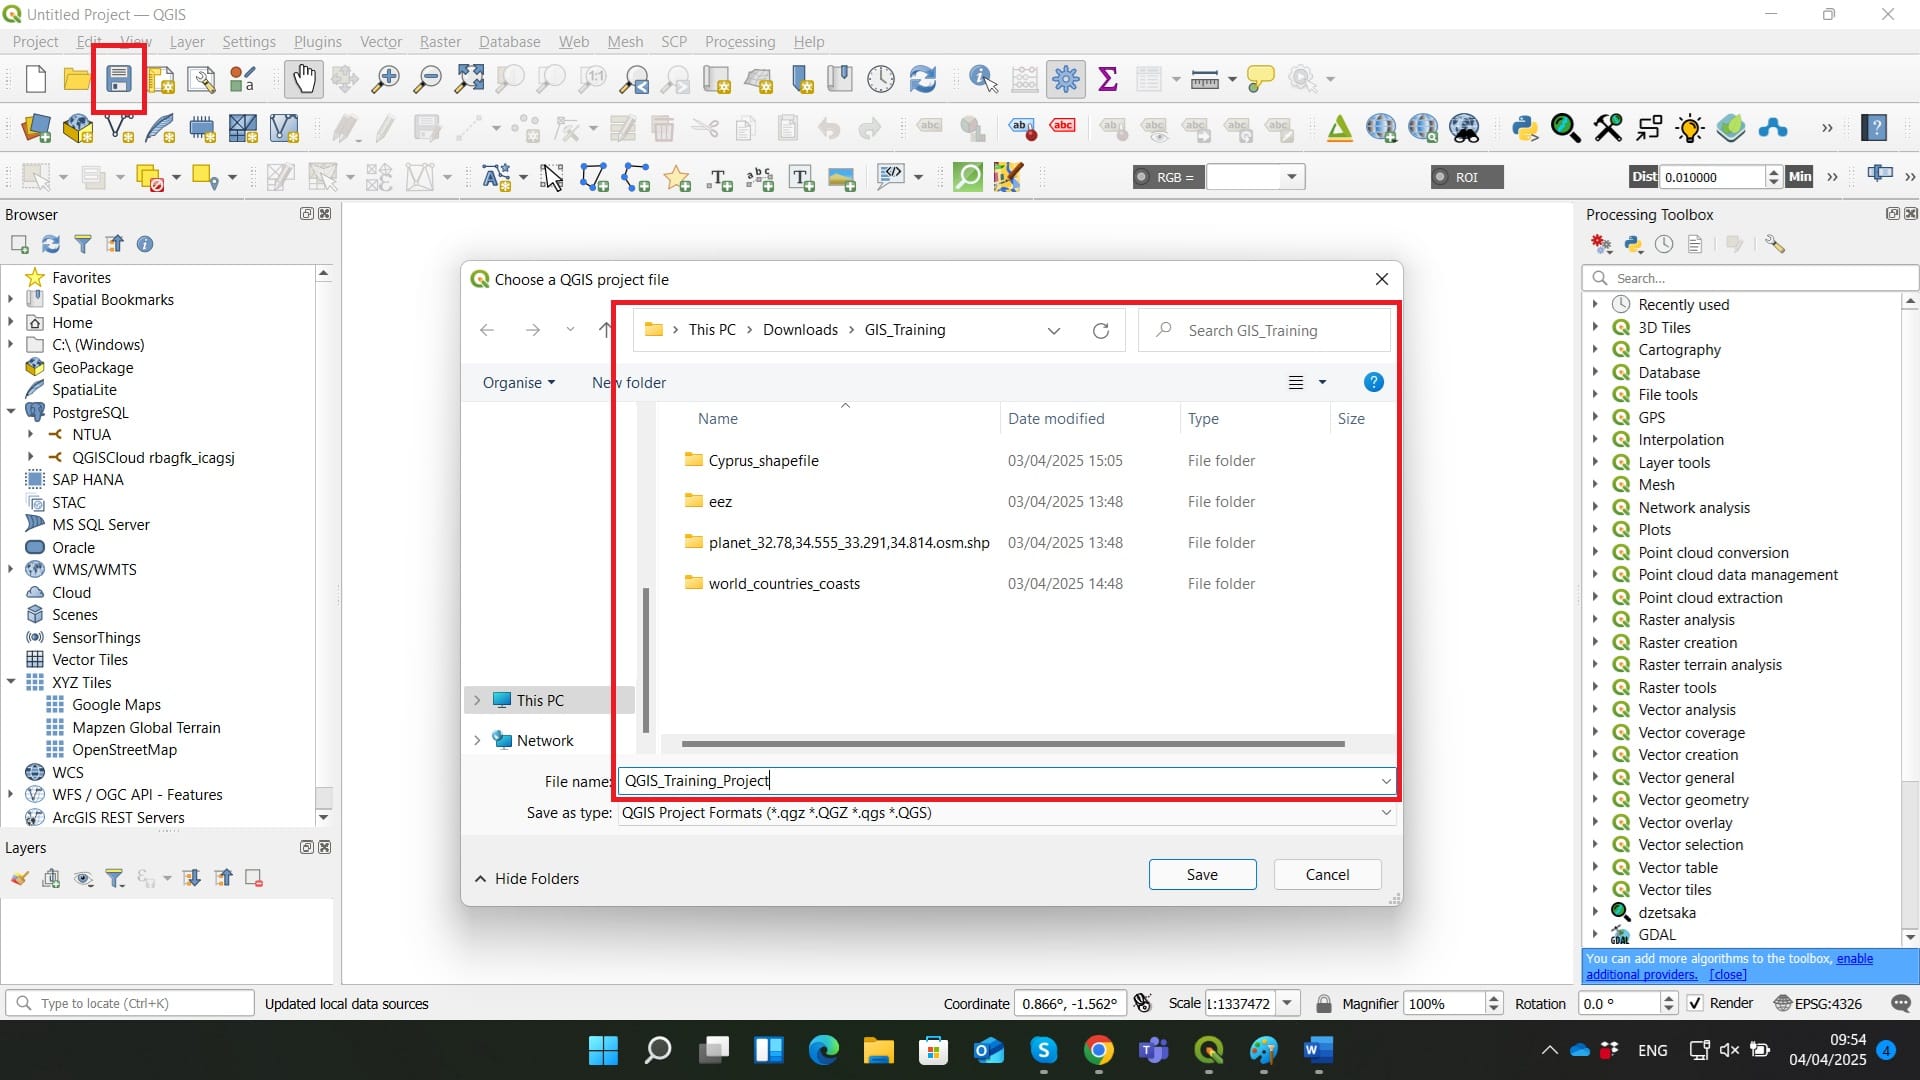The width and height of the screenshot is (1920, 1080).
Task: Expand the PostgreSQL NTUA connection
Action: pyautogui.click(x=30, y=434)
